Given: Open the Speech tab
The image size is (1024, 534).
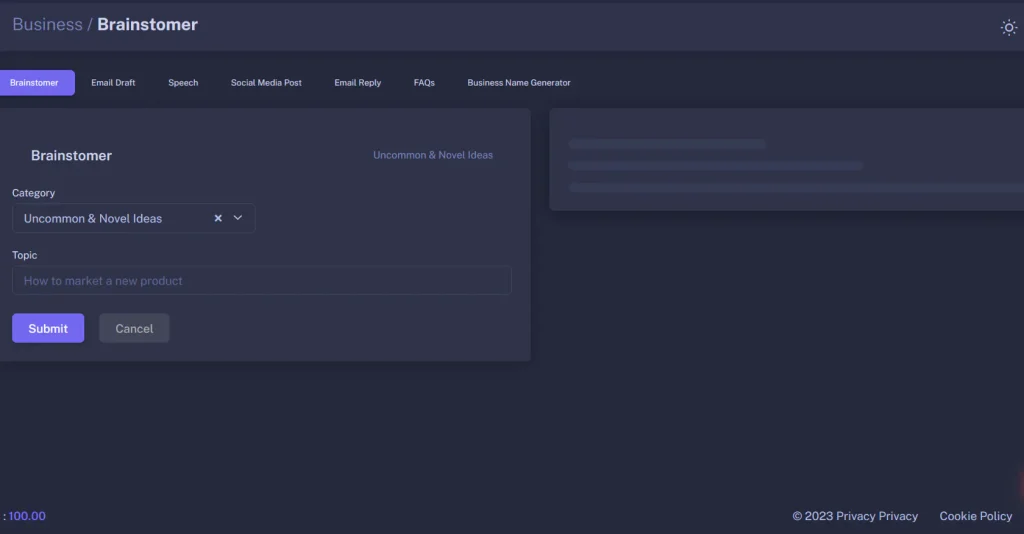Looking at the screenshot, I should [x=183, y=83].
